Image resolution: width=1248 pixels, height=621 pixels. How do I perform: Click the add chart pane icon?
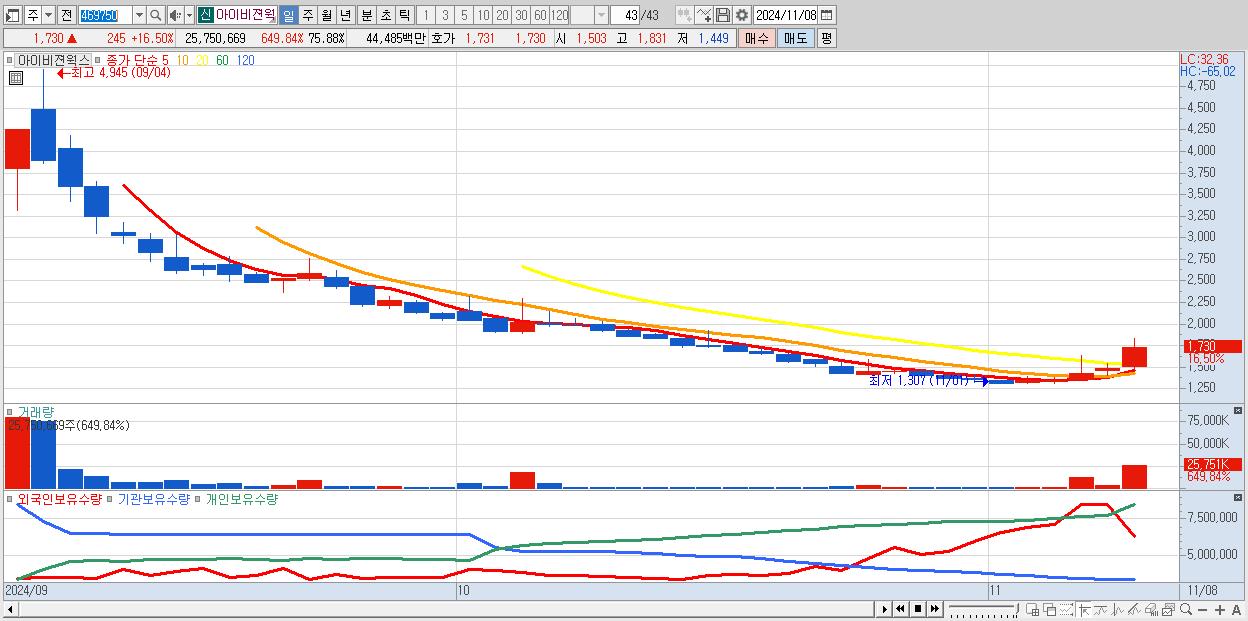pyautogui.click(x=1033, y=610)
